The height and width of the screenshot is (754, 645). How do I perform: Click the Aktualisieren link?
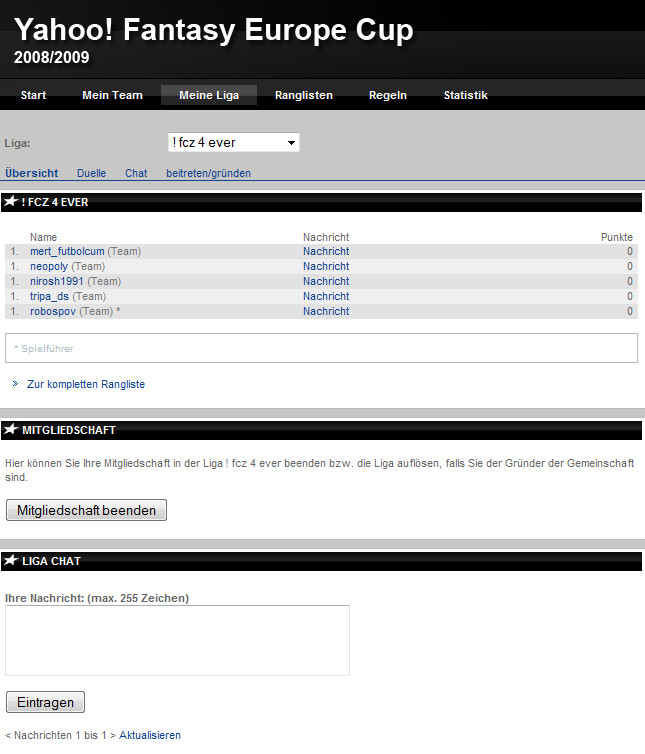(x=150, y=735)
